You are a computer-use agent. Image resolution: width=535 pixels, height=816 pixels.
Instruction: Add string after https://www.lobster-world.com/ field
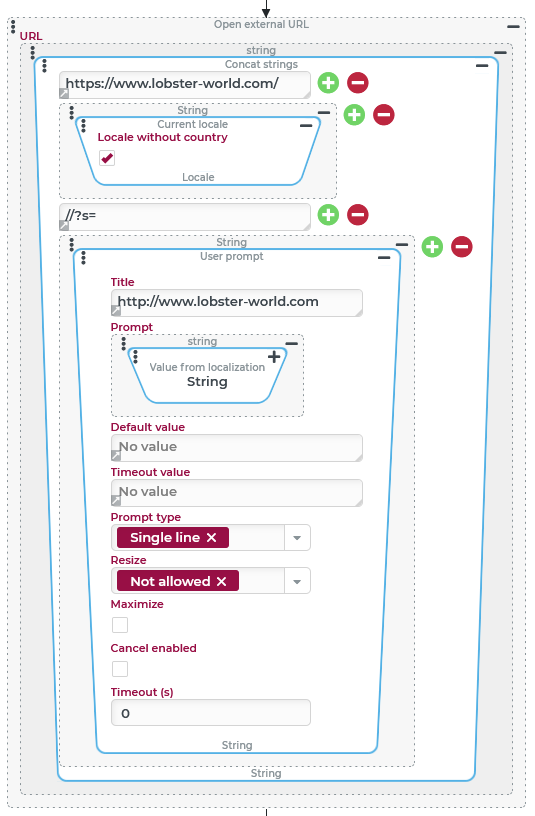point(328,83)
